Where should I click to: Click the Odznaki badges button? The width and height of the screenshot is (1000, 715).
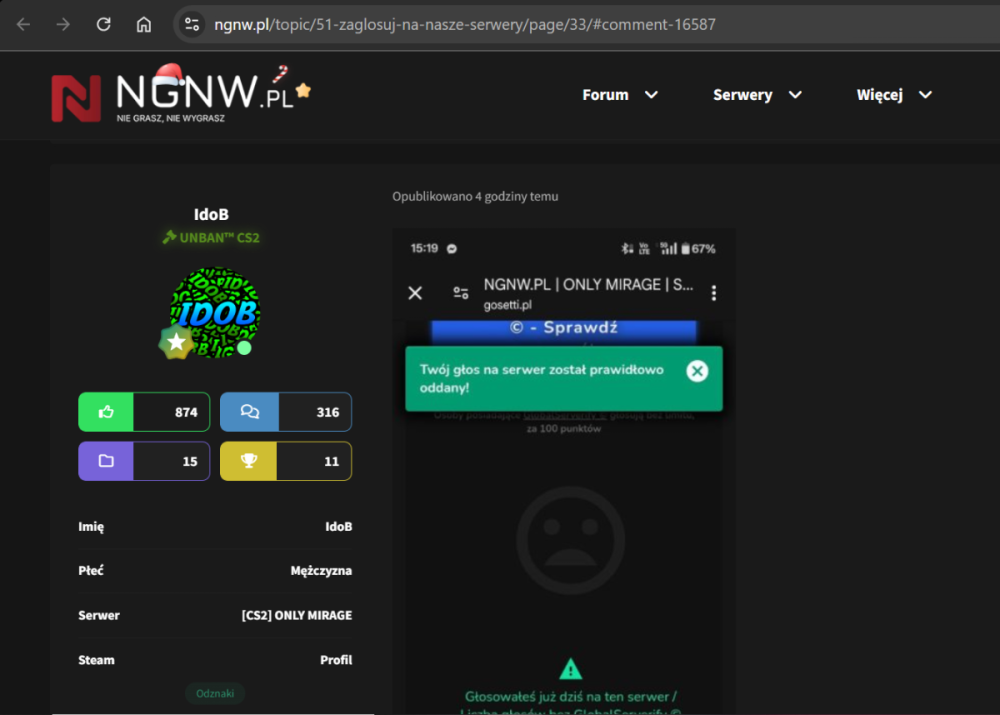click(x=215, y=693)
